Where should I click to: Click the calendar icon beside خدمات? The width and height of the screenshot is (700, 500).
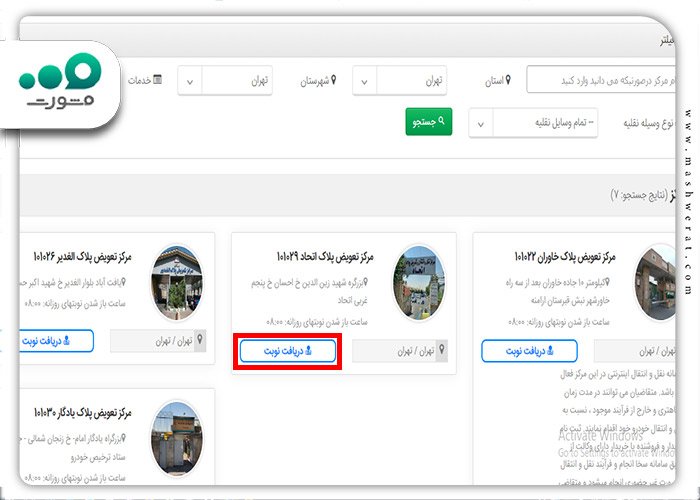click(157, 79)
